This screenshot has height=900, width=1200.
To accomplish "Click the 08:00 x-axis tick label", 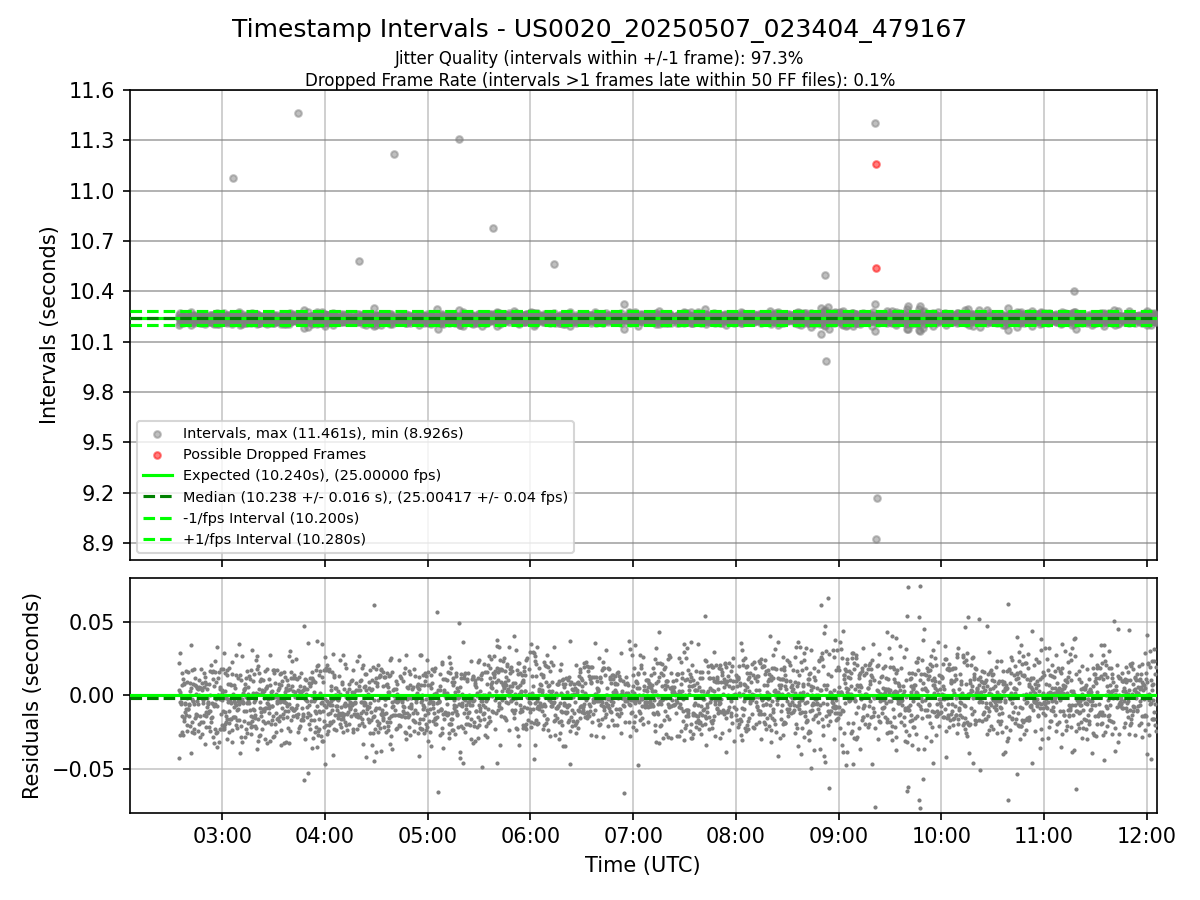I will 736,834.
